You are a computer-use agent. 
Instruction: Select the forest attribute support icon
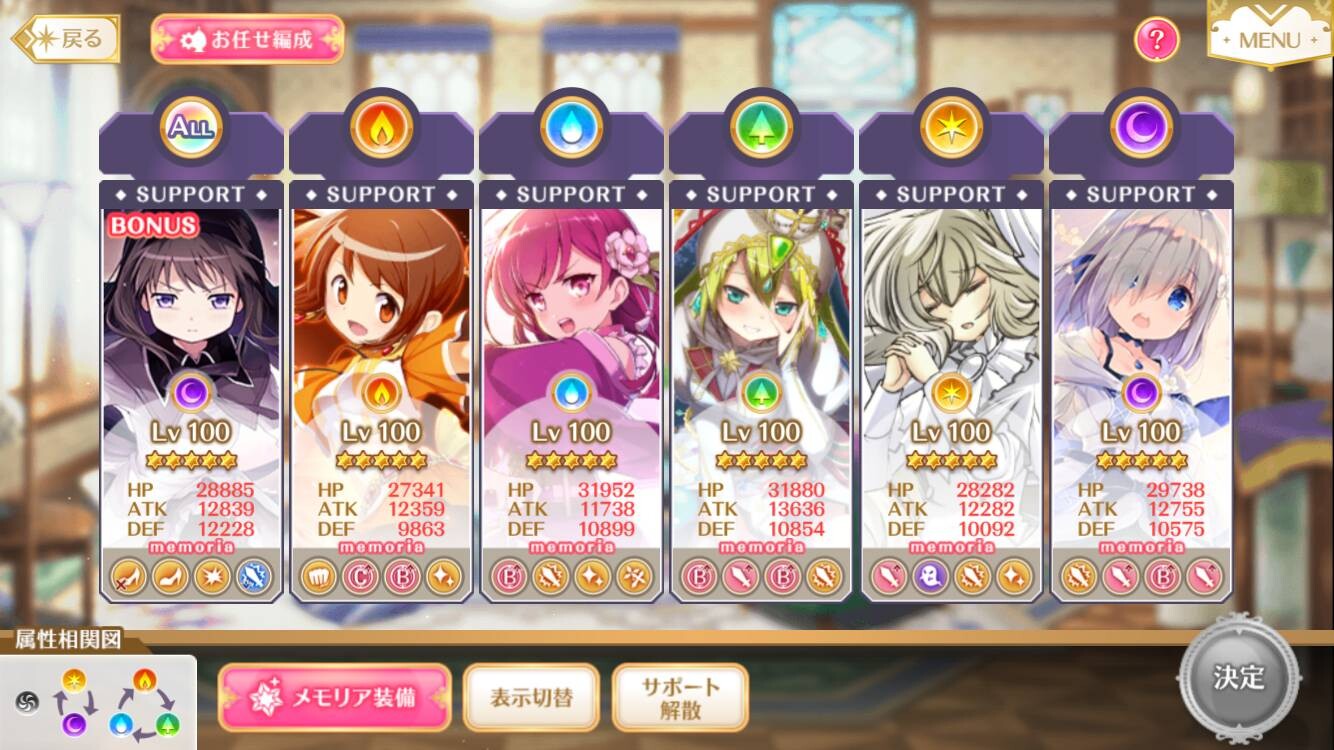pyautogui.click(x=761, y=128)
